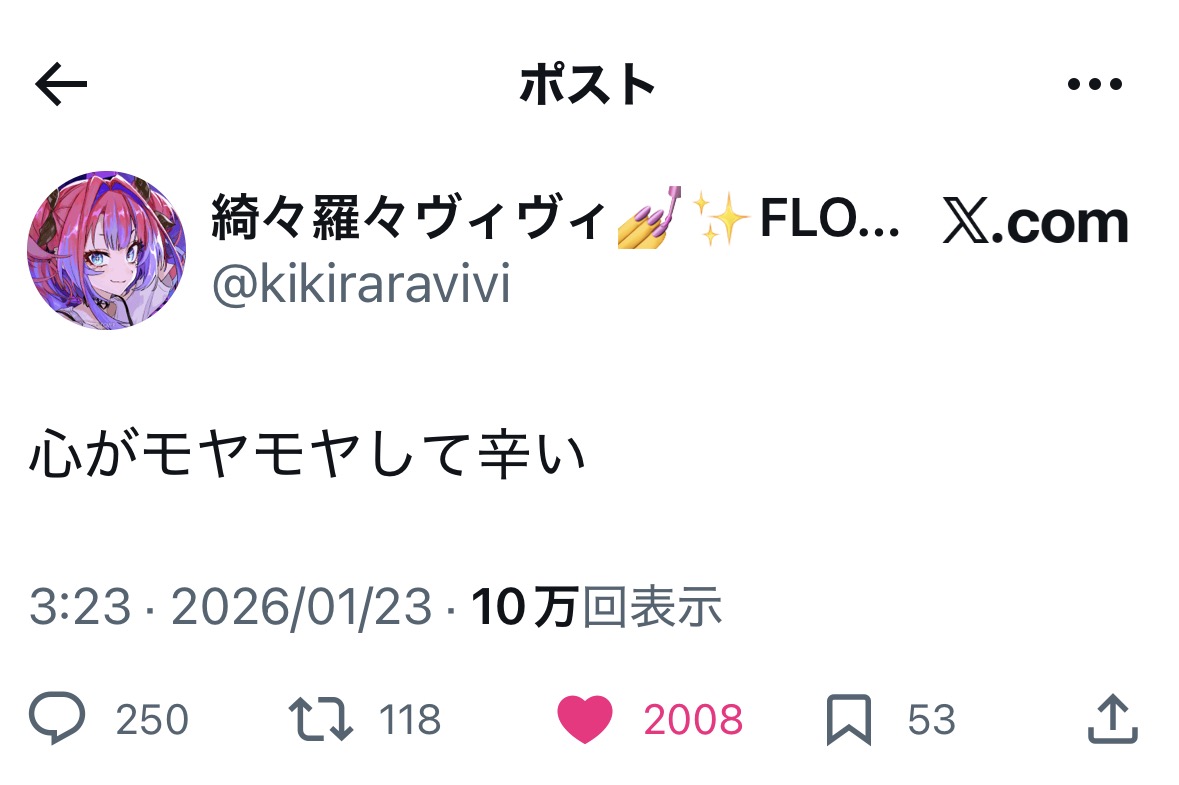
Task: Click the X.com logo
Action: 1036,222
